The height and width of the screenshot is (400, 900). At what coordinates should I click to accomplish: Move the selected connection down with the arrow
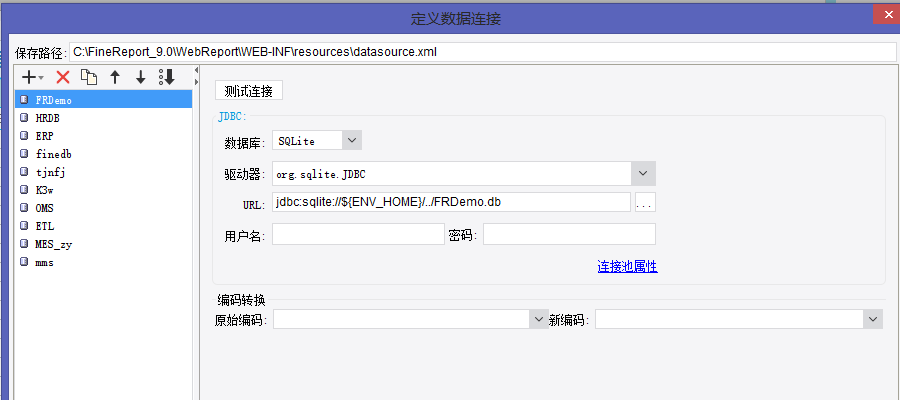tap(141, 77)
